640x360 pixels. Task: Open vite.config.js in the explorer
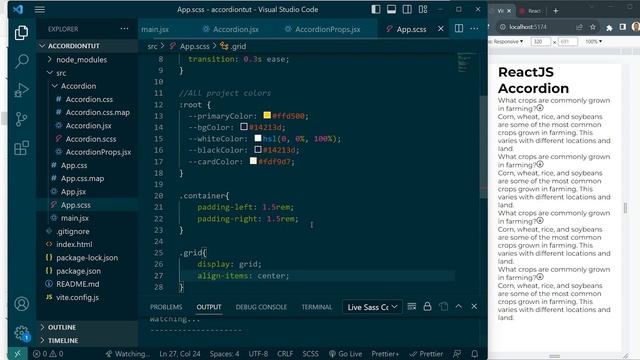[x=78, y=298]
